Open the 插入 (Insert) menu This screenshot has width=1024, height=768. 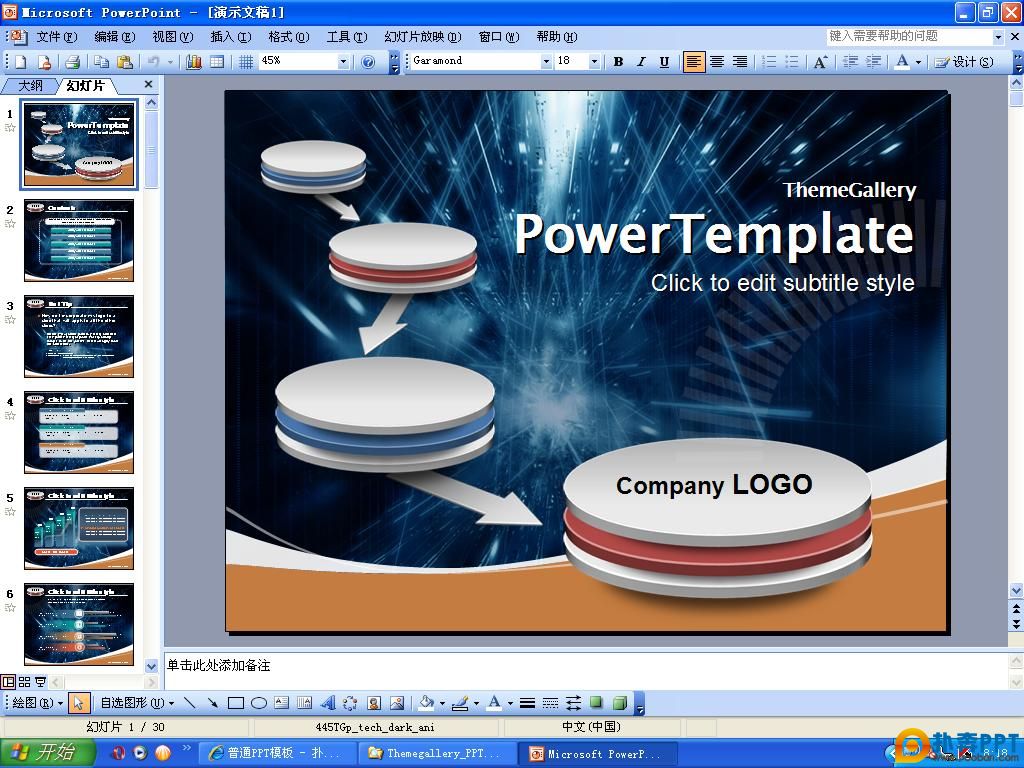pos(231,37)
